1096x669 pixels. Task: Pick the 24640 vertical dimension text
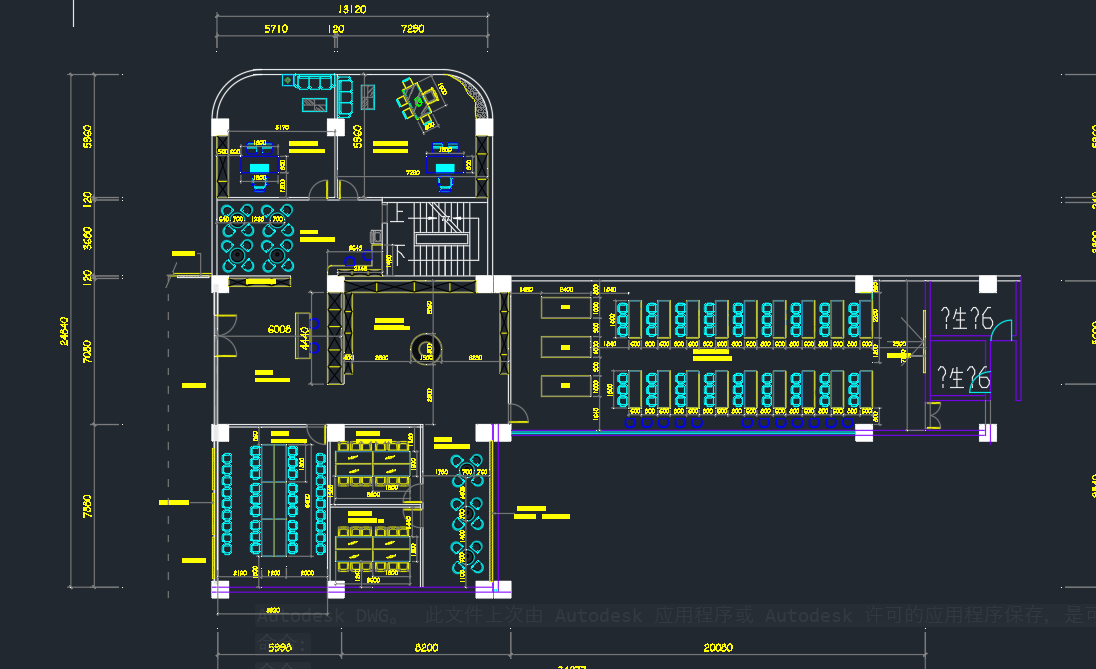click(64, 331)
